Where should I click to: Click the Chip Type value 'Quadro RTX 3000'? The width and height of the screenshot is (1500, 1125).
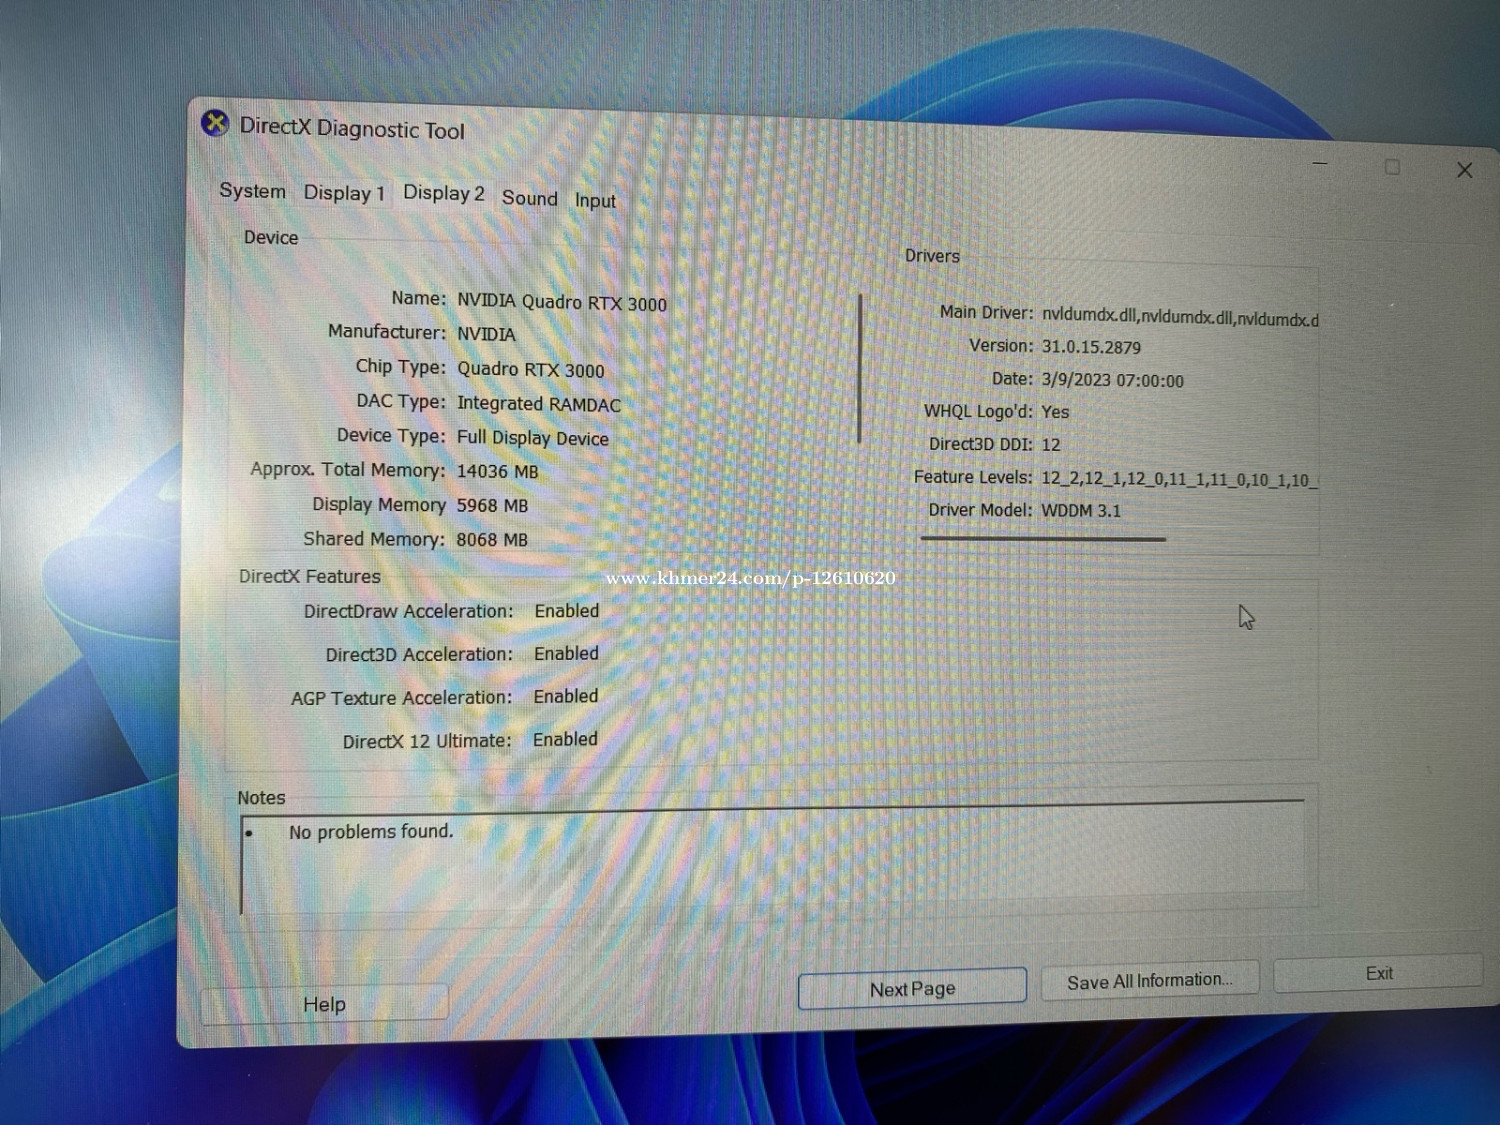coord(531,369)
